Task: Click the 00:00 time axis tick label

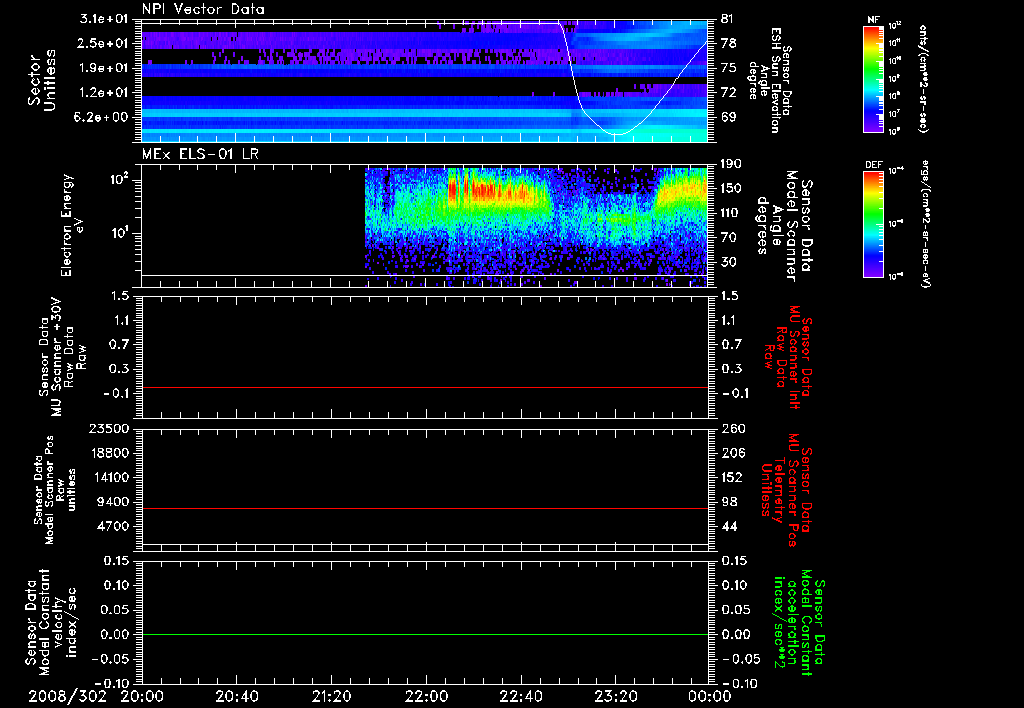Action: point(708,696)
